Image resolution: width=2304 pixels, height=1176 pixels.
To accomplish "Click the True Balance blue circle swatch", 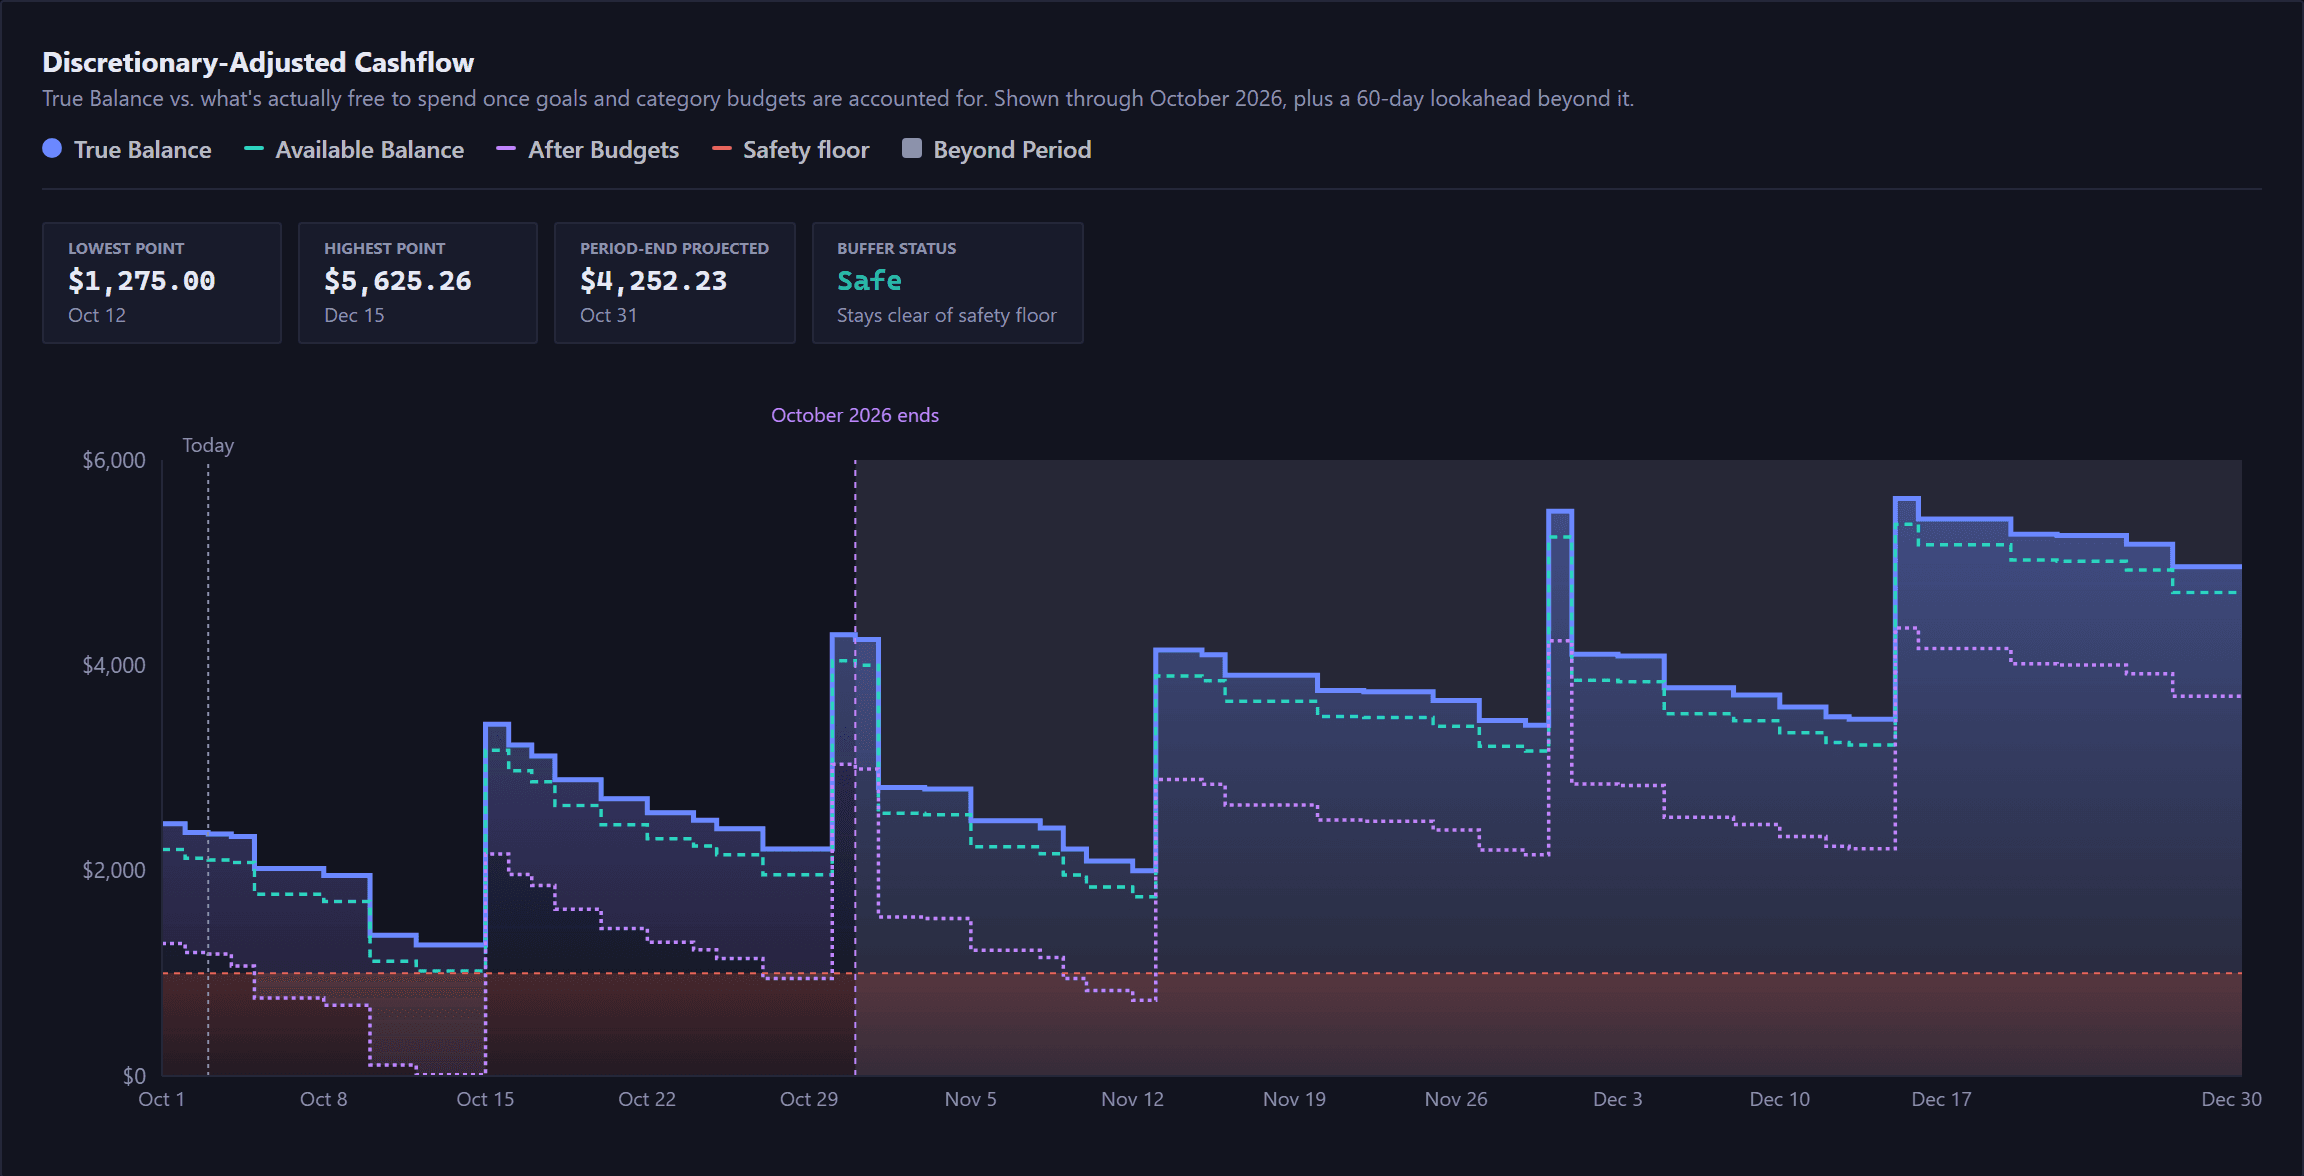I will pos(52,149).
